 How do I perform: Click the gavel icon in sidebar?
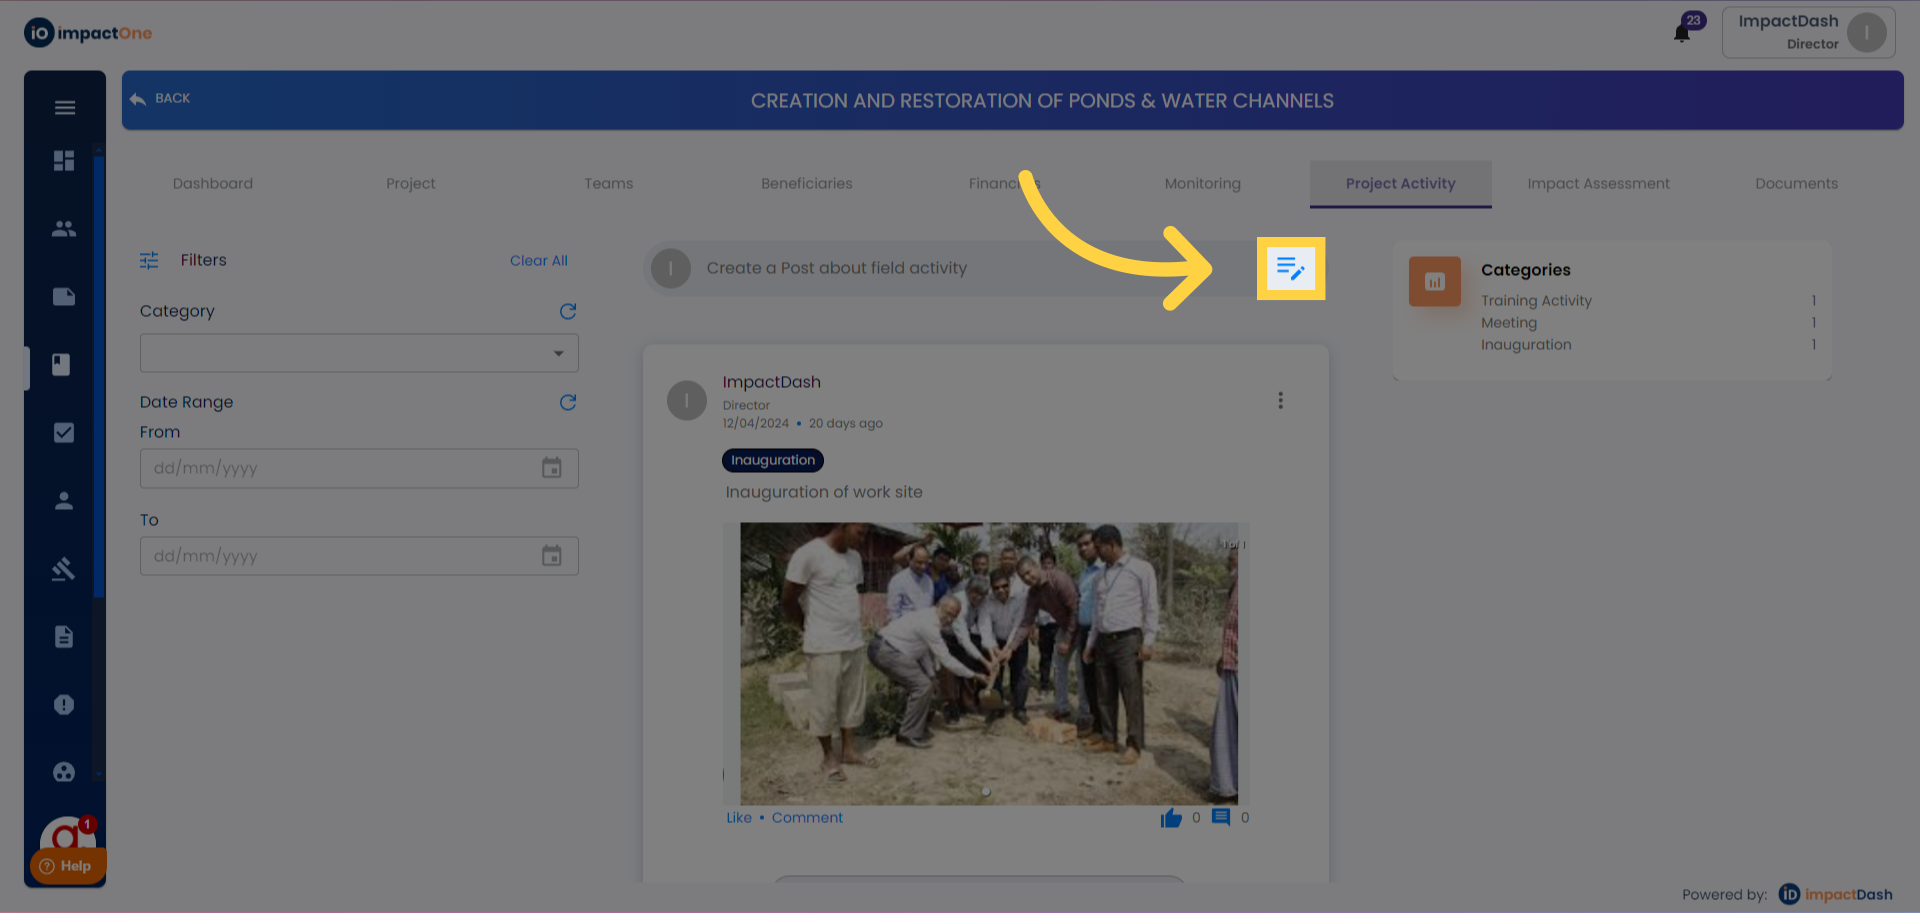pos(64,569)
